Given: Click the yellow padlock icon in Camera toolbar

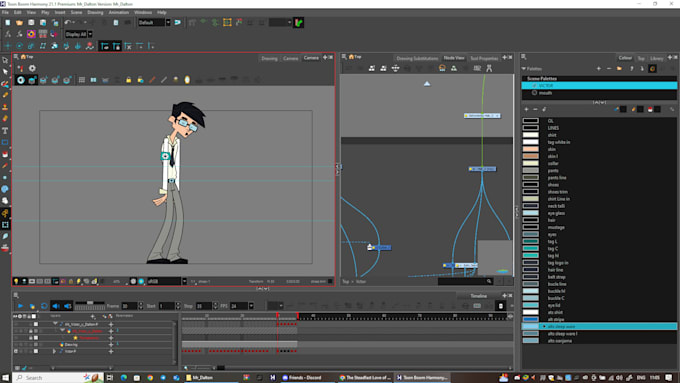Looking at the screenshot, I should (x=128, y=80).
